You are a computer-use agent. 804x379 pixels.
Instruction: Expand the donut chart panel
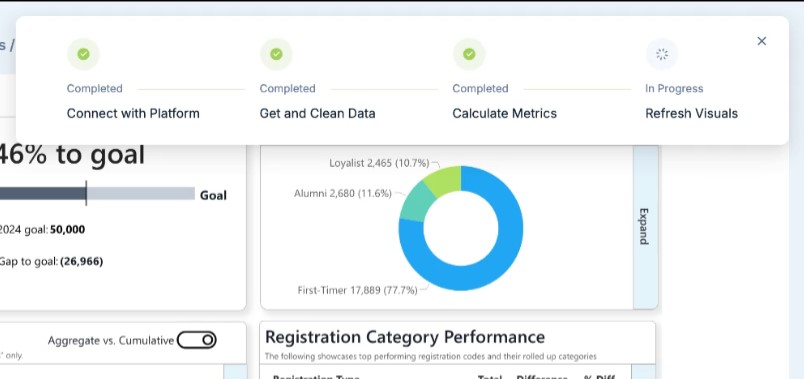coord(645,226)
